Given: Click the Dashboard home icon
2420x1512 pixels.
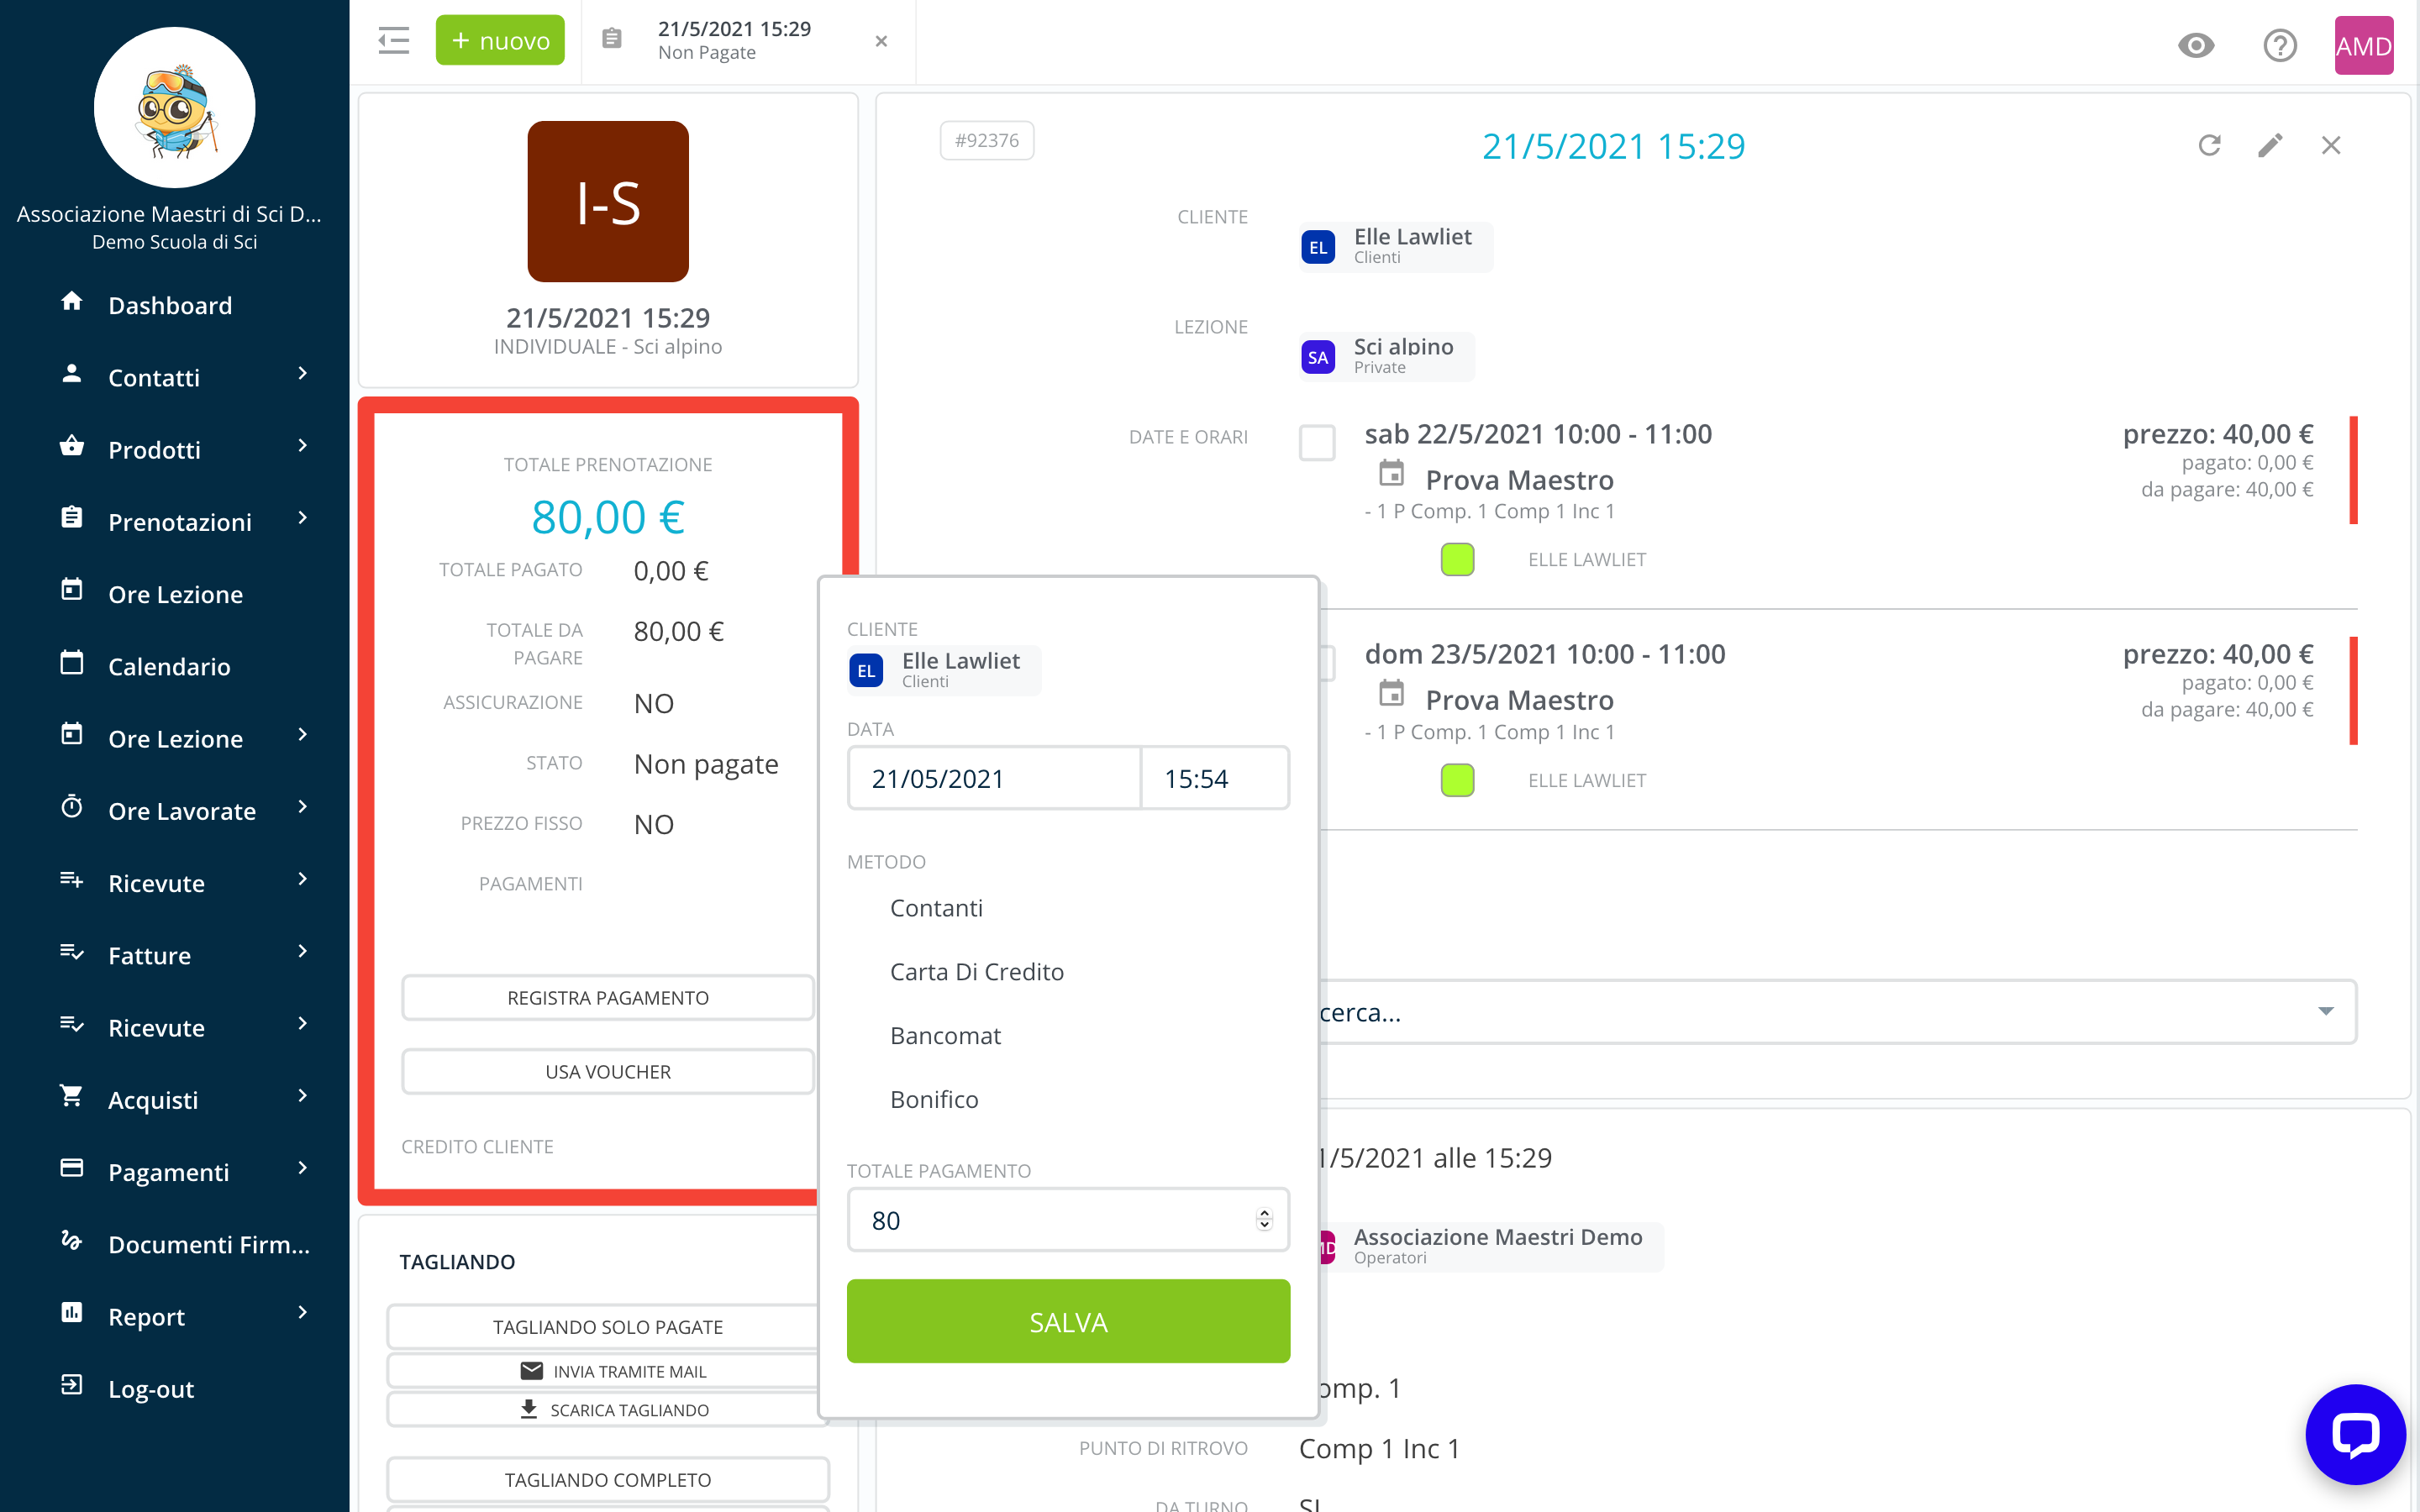Looking at the screenshot, I should click(x=72, y=302).
